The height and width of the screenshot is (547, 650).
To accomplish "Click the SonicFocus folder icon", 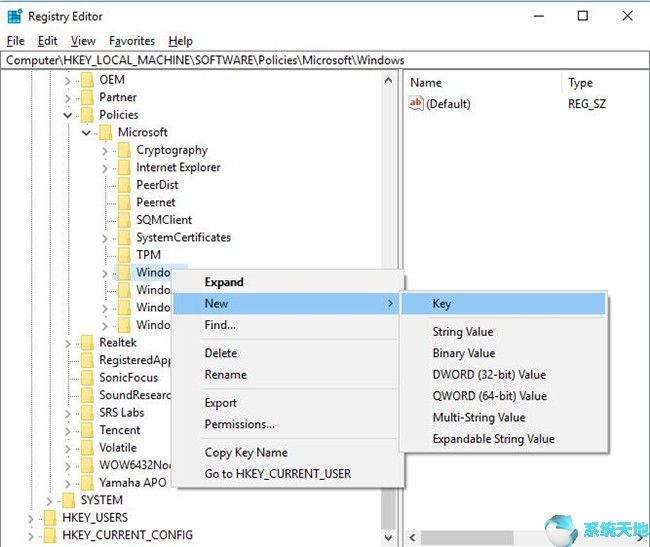I will click(x=87, y=378).
